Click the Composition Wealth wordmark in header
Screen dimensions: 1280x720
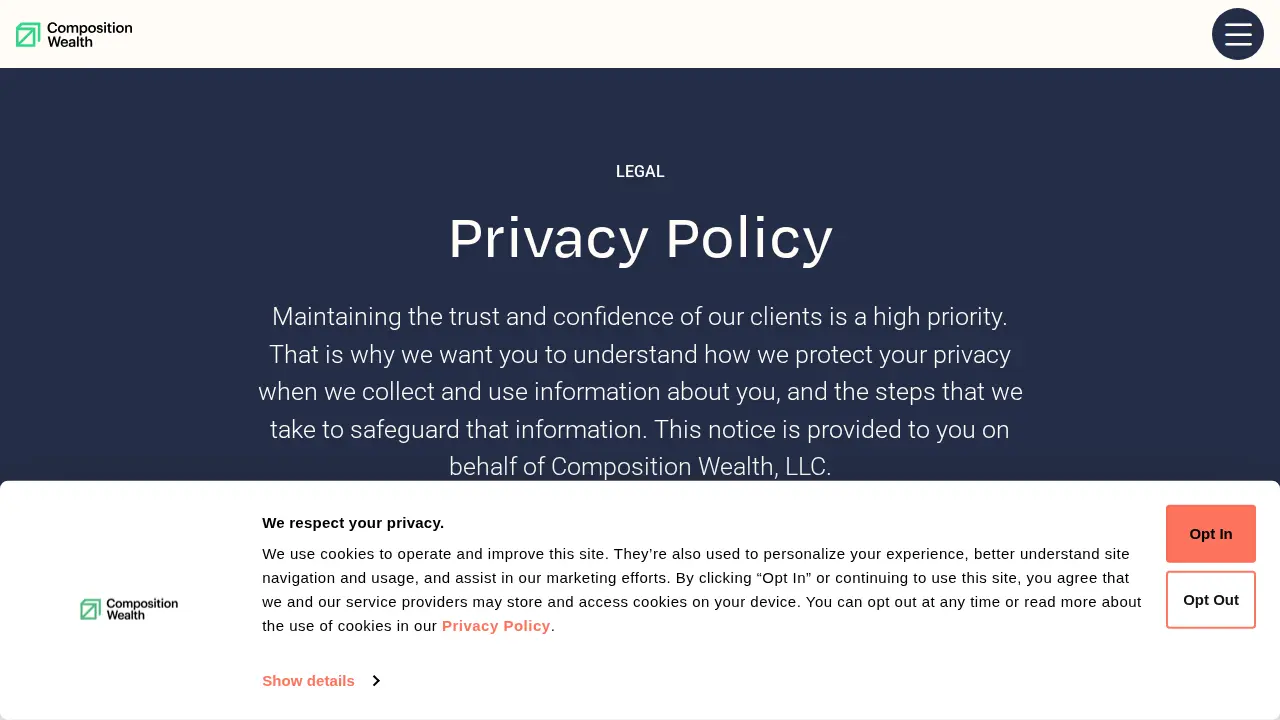point(89,35)
